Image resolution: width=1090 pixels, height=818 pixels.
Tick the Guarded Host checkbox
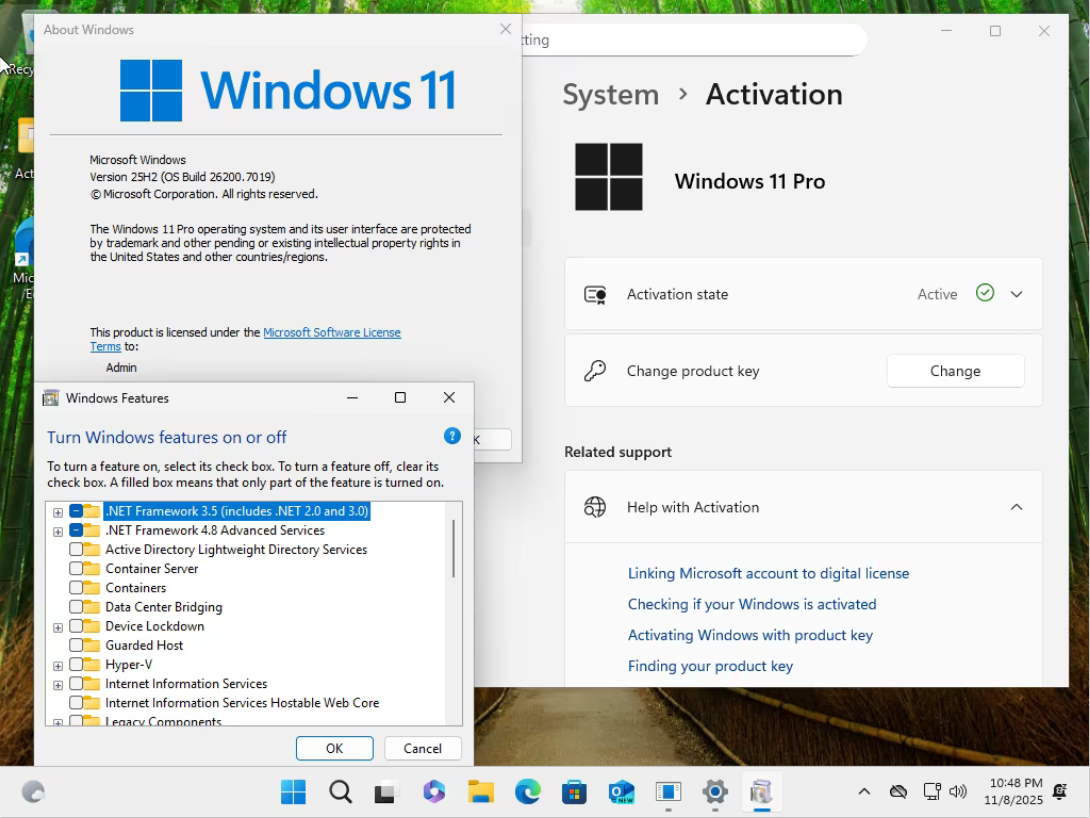pos(76,646)
